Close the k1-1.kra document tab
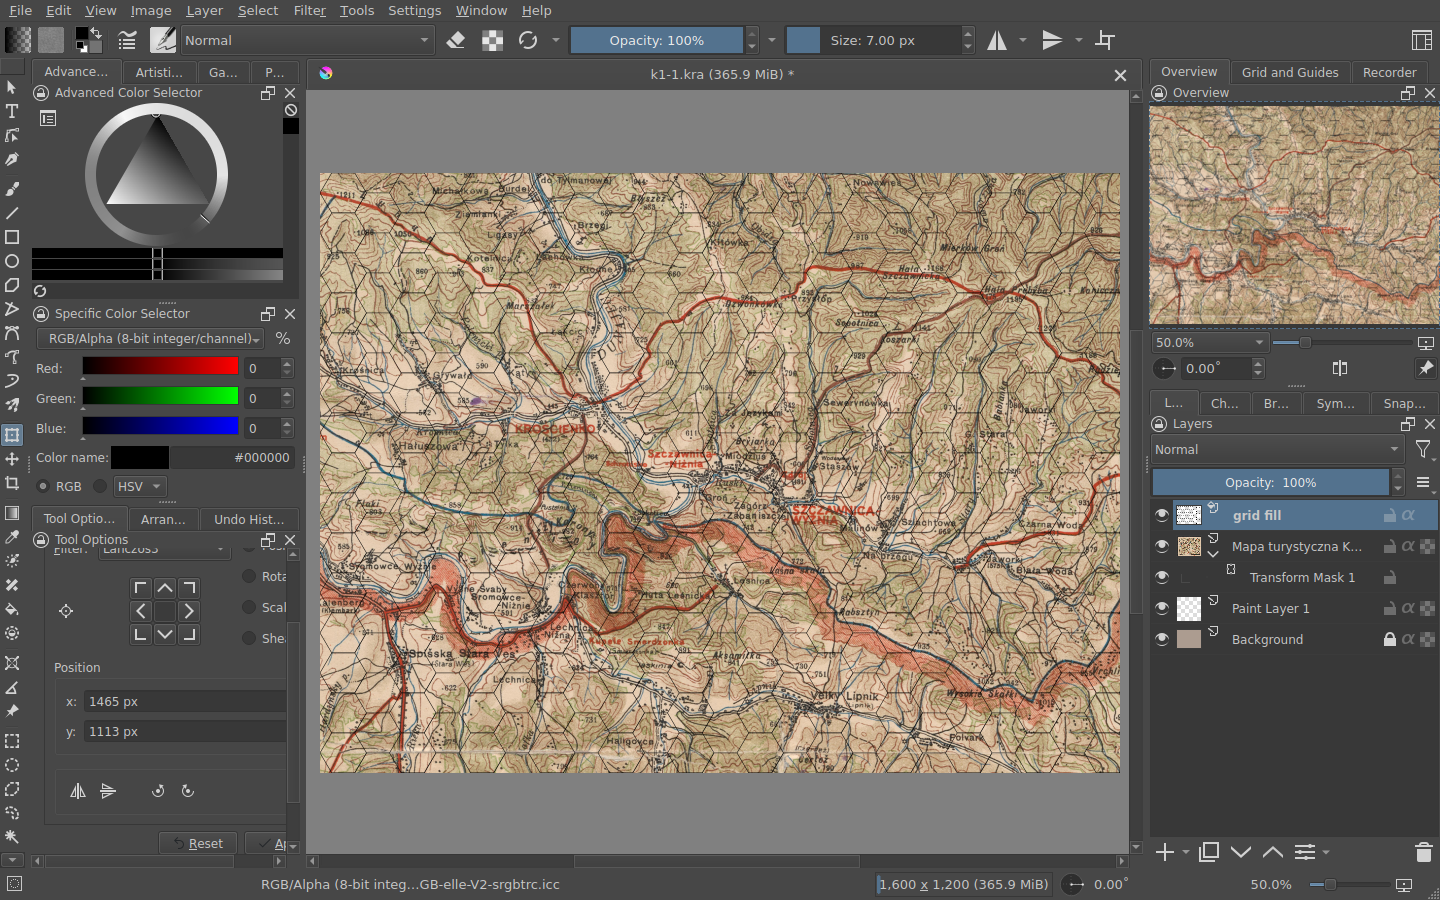Viewport: 1440px width, 900px height. pyautogui.click(x=1120, y=75)
